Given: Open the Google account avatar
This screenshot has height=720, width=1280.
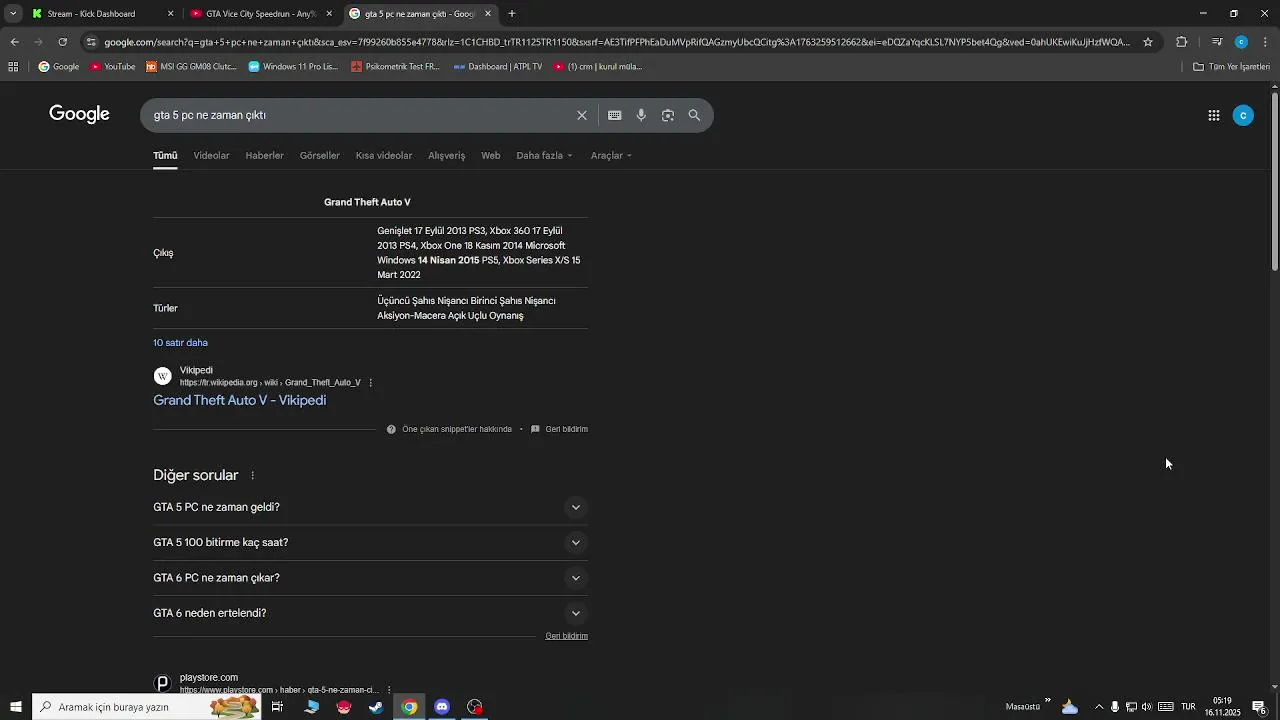Looking at the screenshot, I should 1243,116.
